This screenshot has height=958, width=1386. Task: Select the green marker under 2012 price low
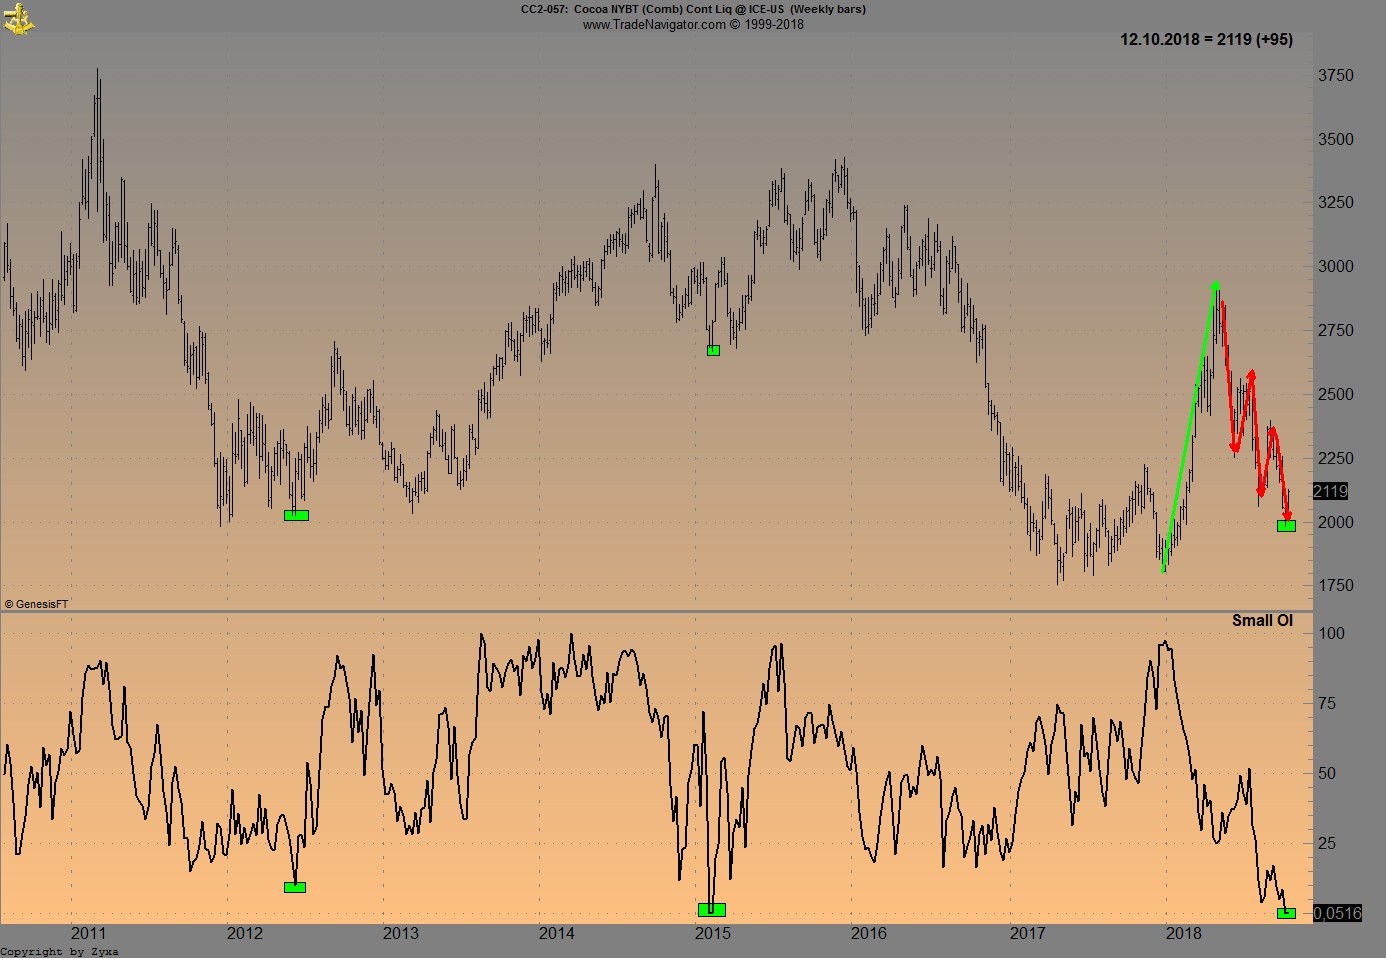pyautogui.click(x=296, y=515)
